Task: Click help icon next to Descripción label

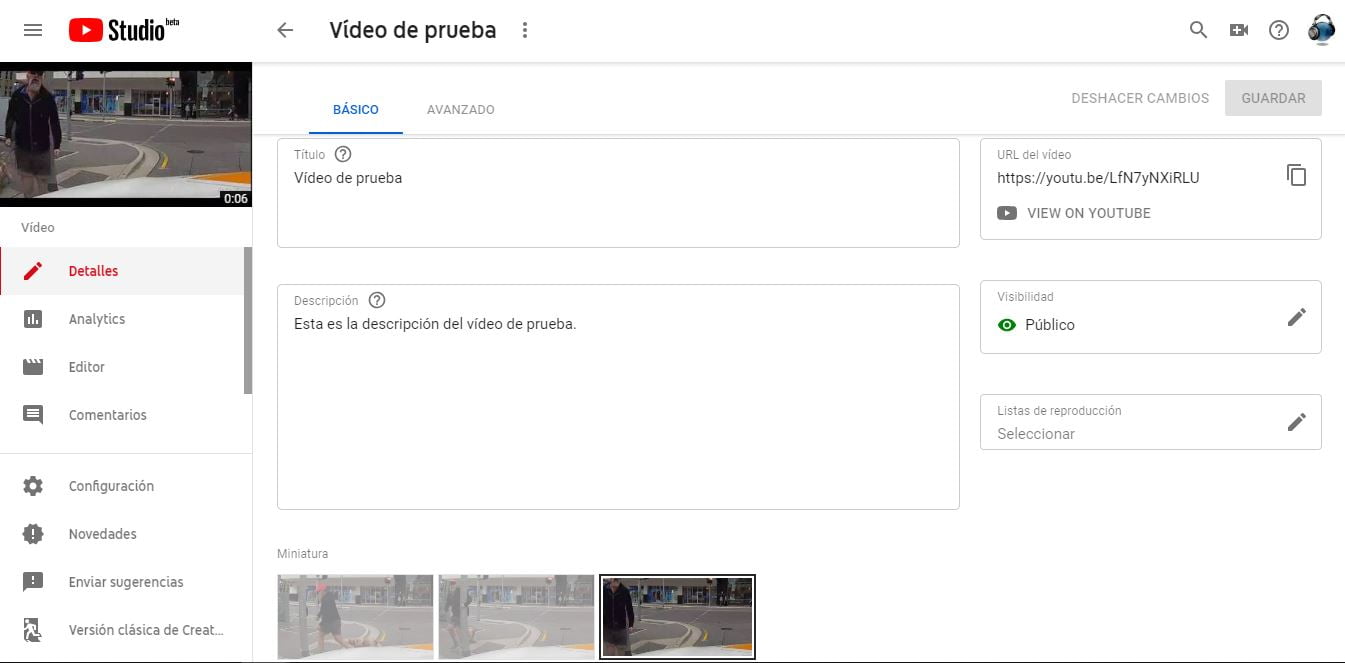Action: pos(376,300)
